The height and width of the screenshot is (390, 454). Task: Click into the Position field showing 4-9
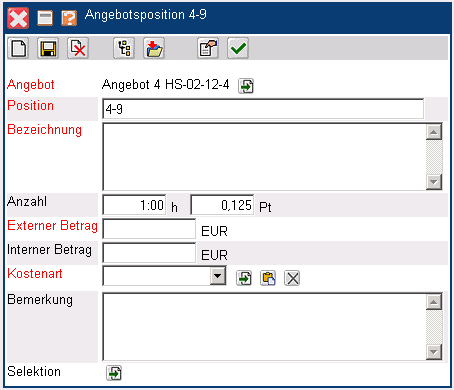263,109
